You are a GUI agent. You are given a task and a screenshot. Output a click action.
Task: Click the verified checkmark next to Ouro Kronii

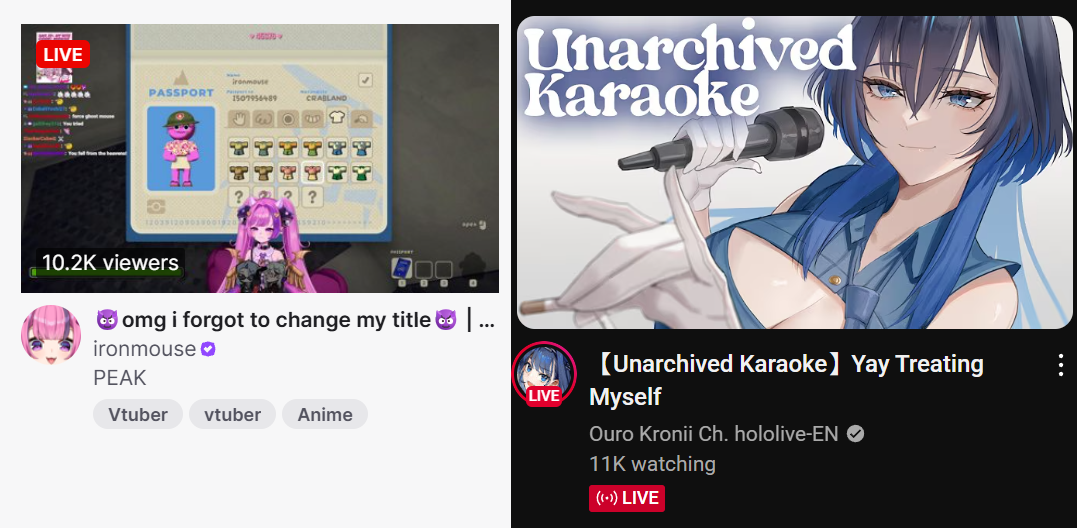click(855, 434)
